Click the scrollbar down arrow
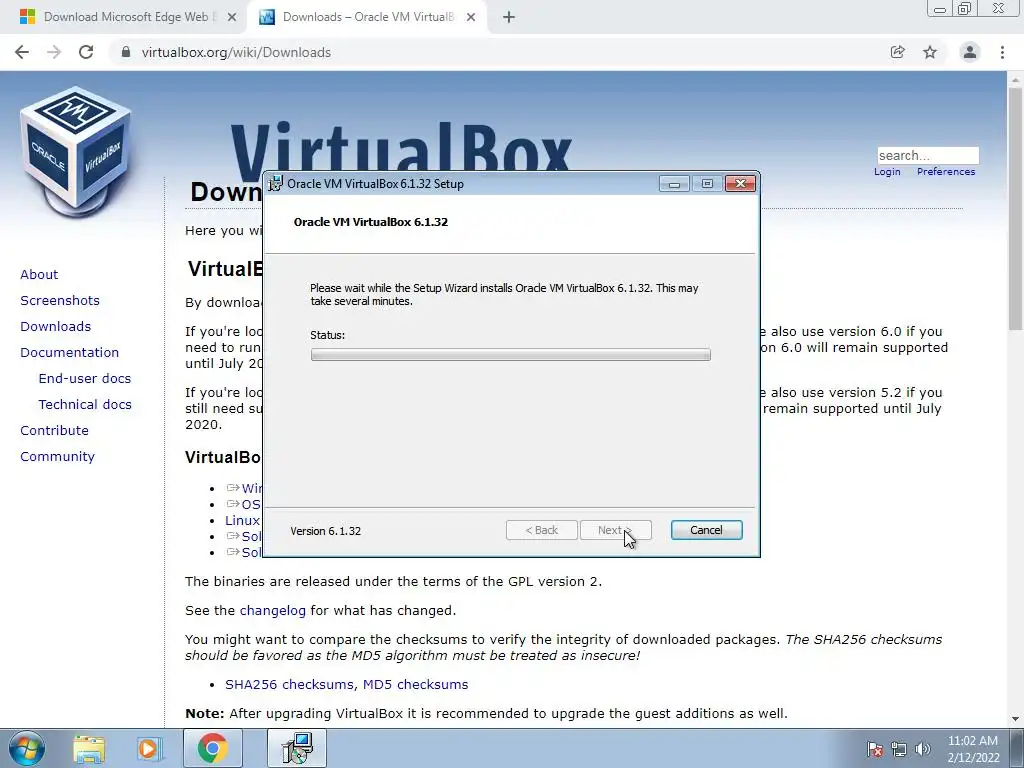Image resolution: width=1024 pixels, height=768 pixels. pos(1015,720)
